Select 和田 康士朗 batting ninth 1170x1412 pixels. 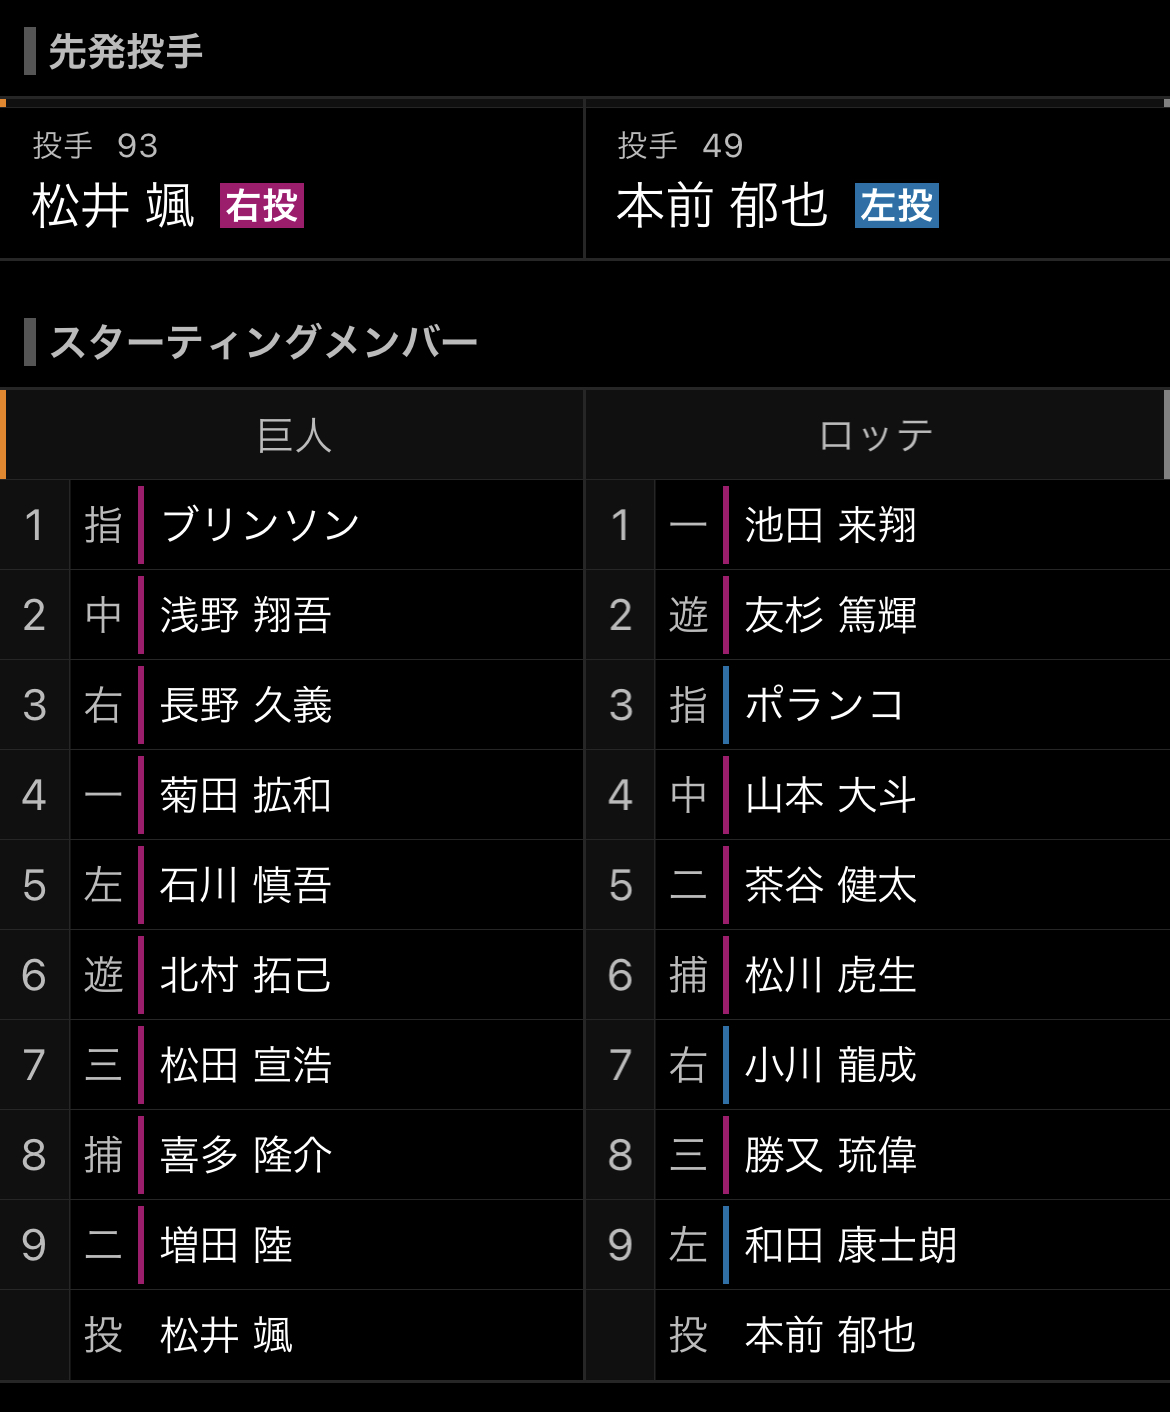(x=850, y=1245)
